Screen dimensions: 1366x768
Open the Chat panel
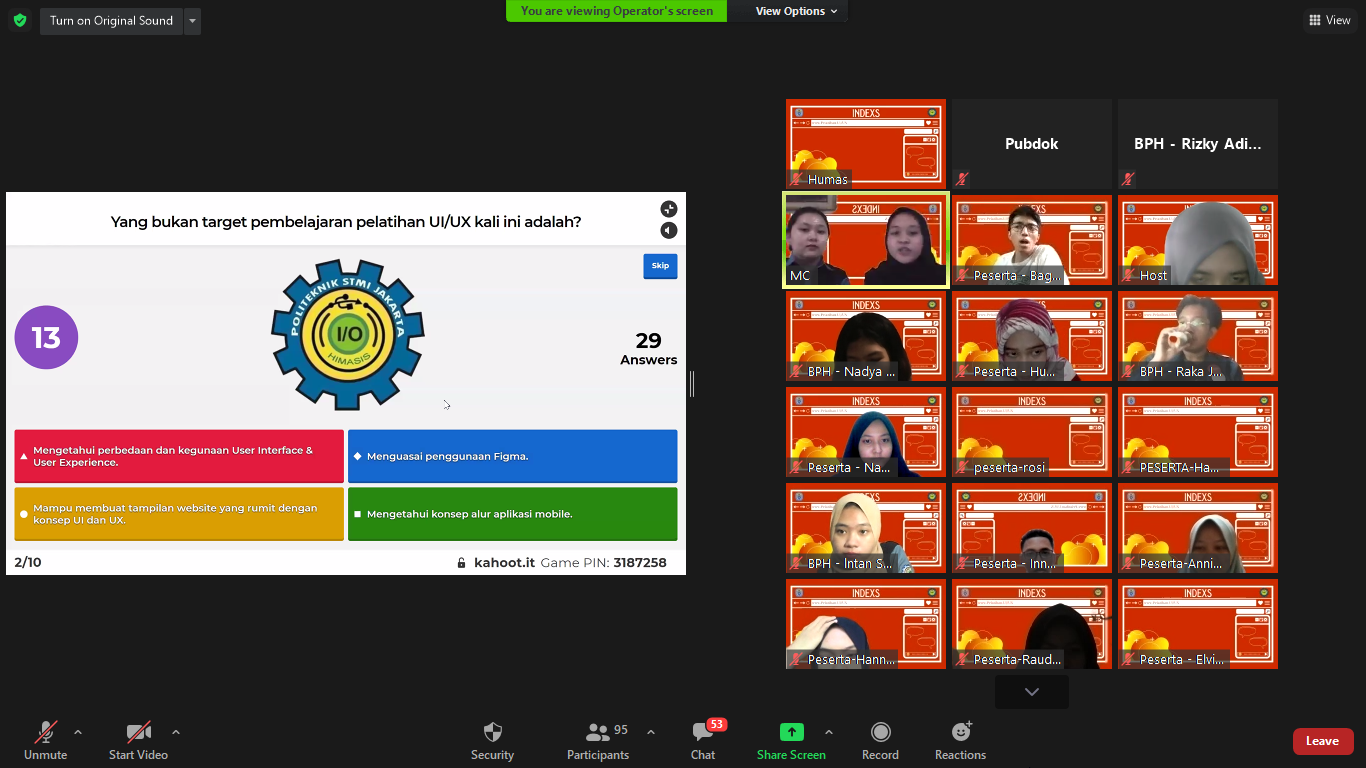(x=703, y=741)
